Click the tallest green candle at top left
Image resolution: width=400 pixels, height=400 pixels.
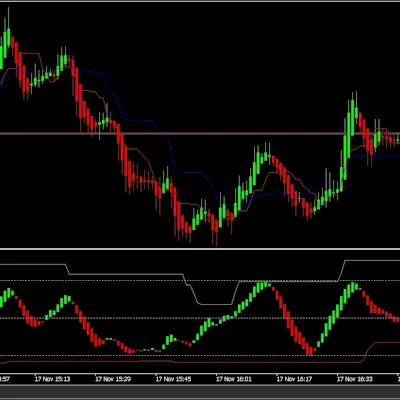point(8,33)
